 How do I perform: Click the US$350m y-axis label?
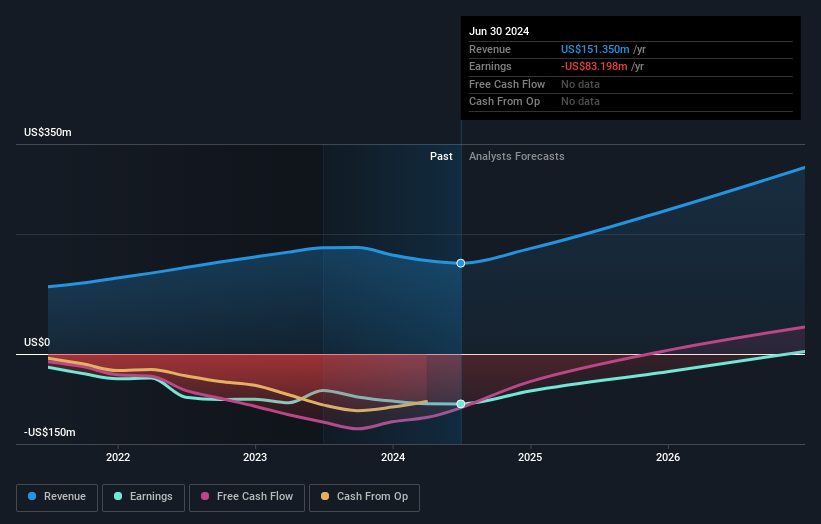[48, 132]
